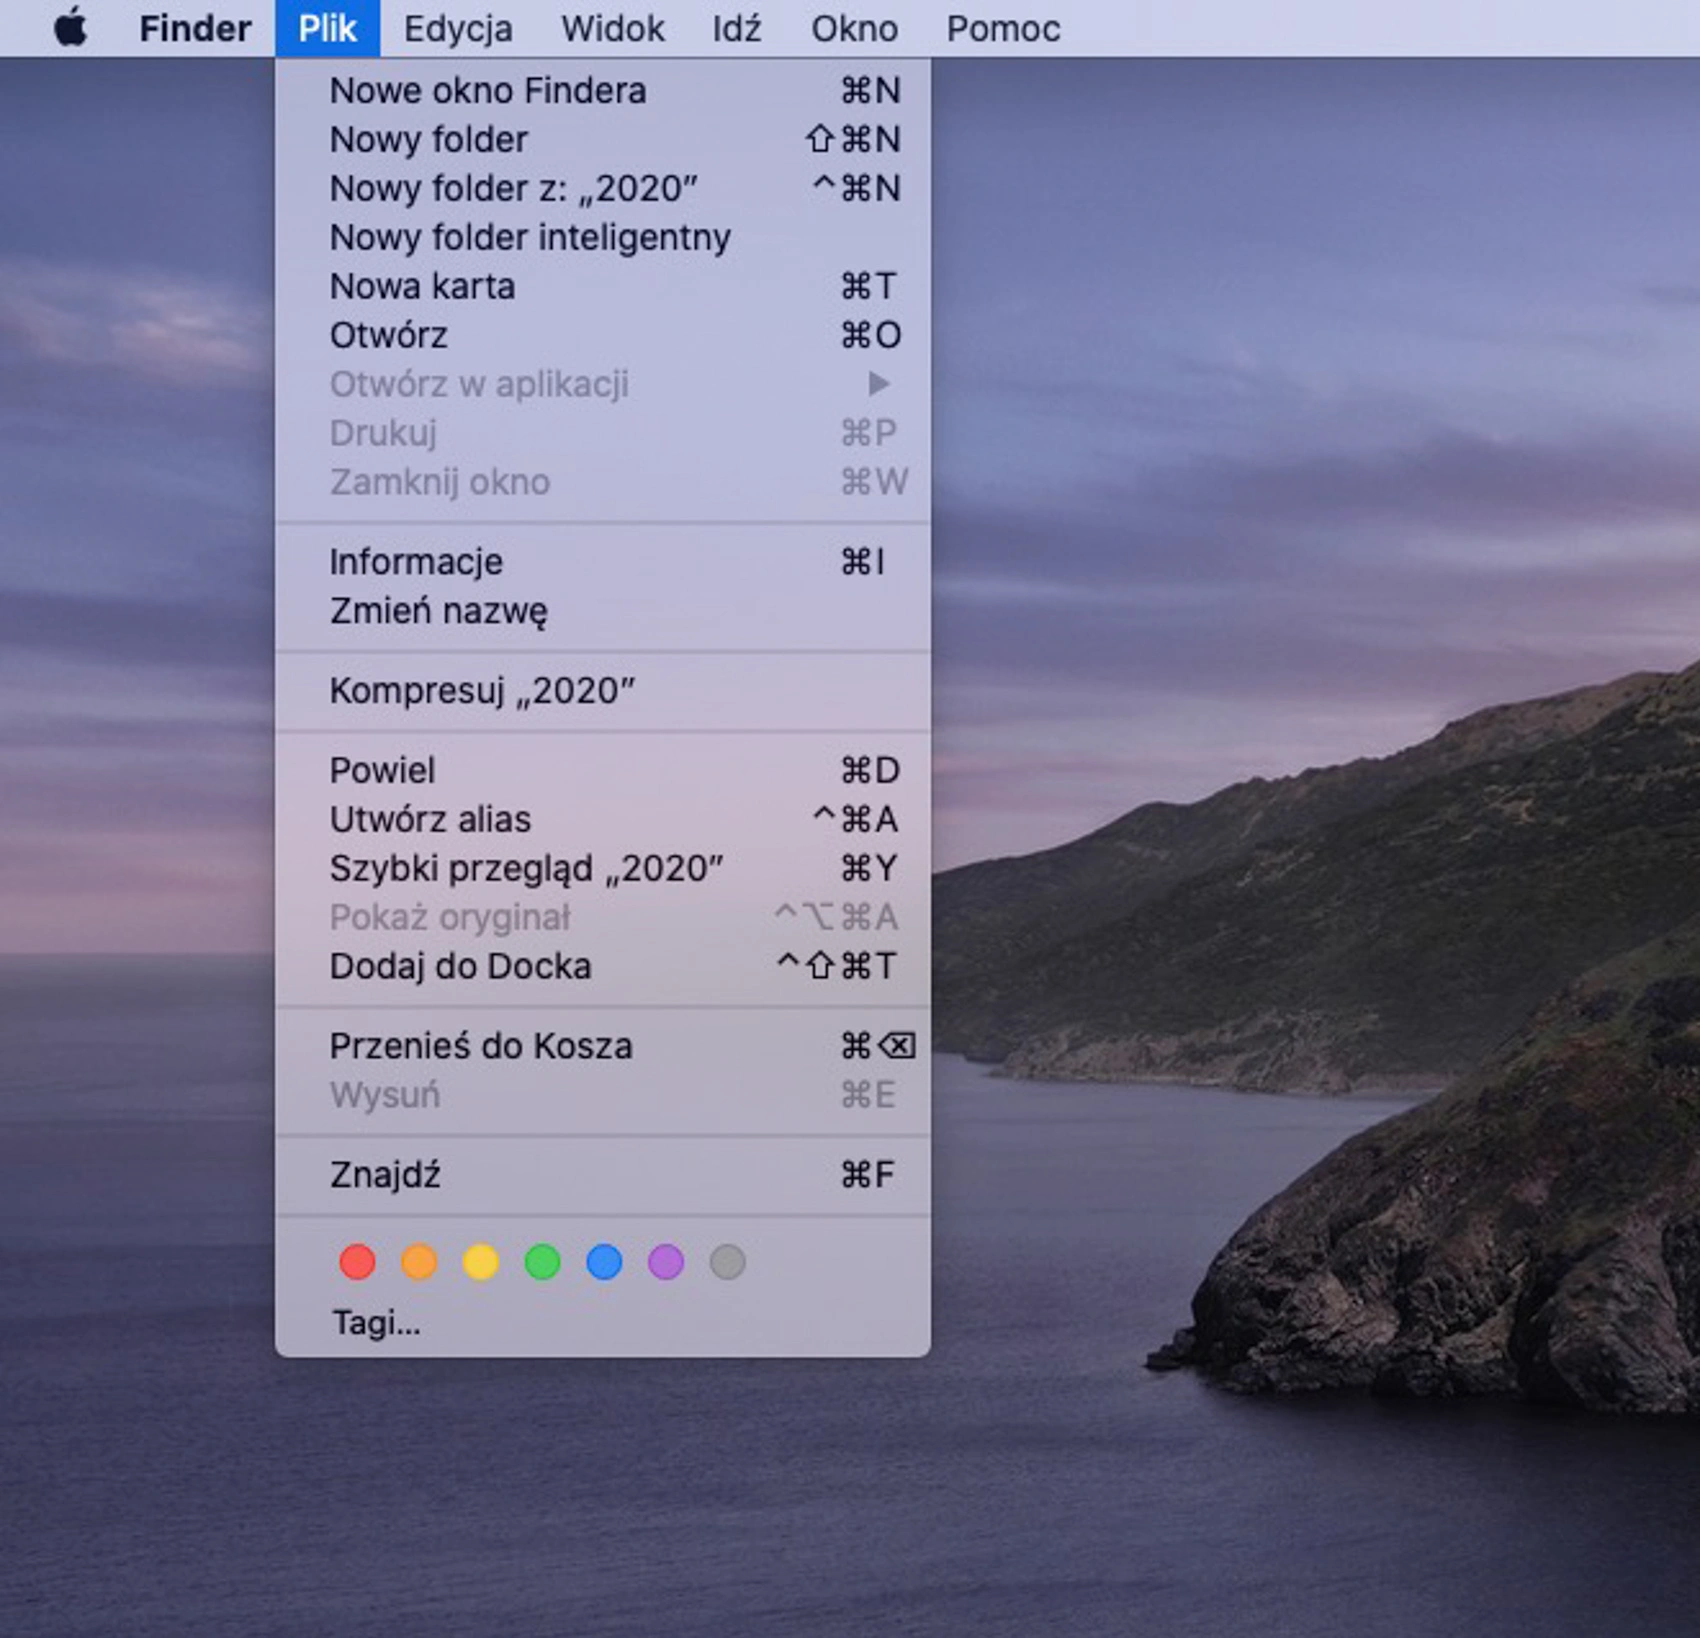Close the open Plik menu
This screenshot has height=1638, width=1700.
(327, 28)
